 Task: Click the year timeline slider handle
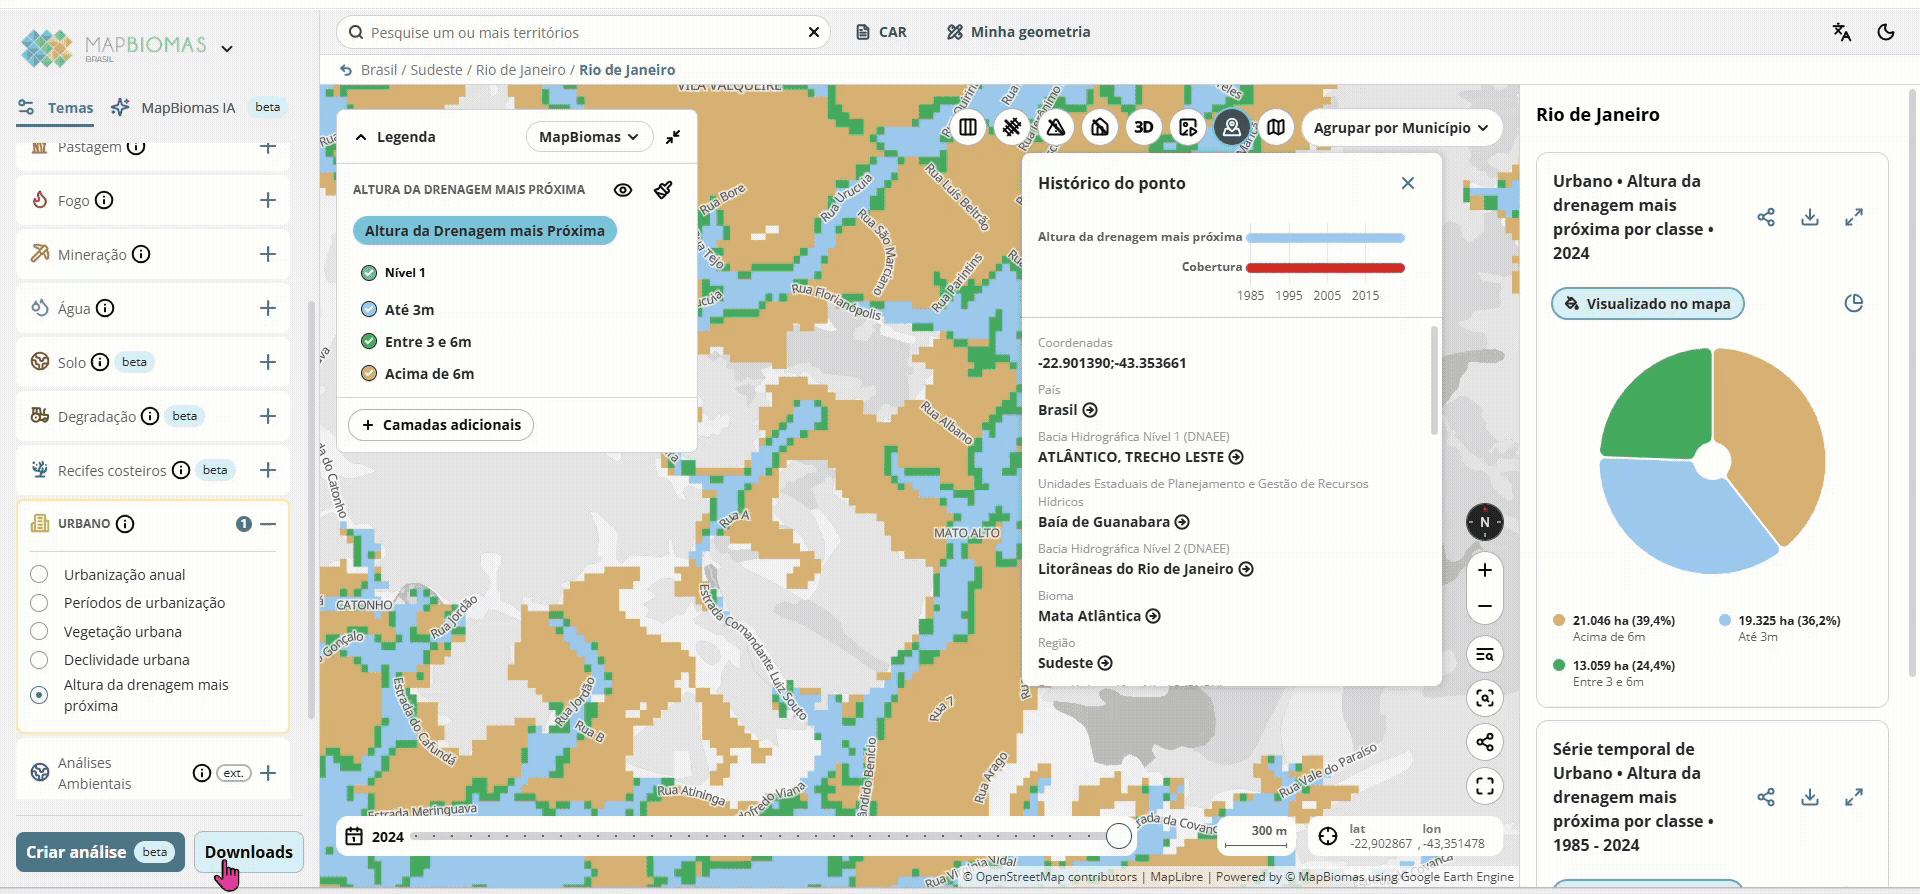[x=1119, y=836]
